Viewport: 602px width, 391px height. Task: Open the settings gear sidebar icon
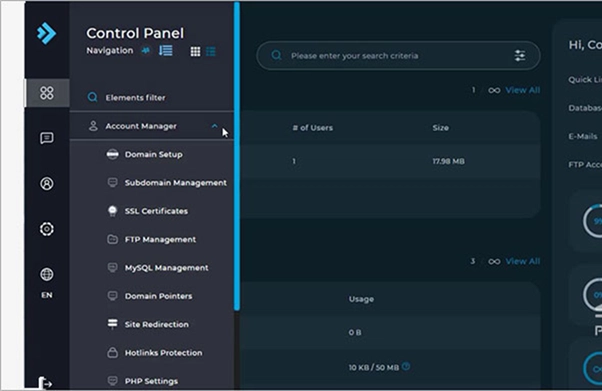coord(47,229)
